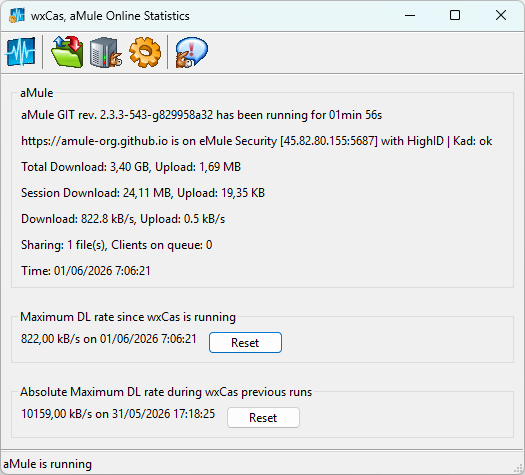Click the save online statistics folder icon
Screen dimensions: 525x475
67,52
